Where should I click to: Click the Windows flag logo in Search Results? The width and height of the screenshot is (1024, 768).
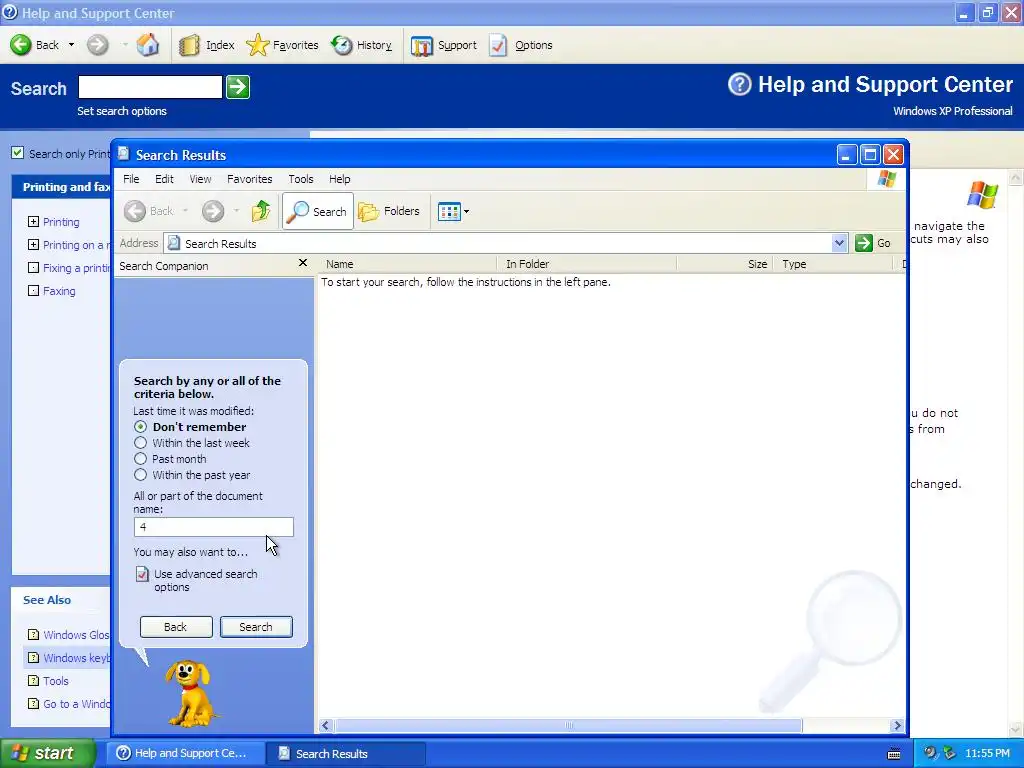coord(886,178)
